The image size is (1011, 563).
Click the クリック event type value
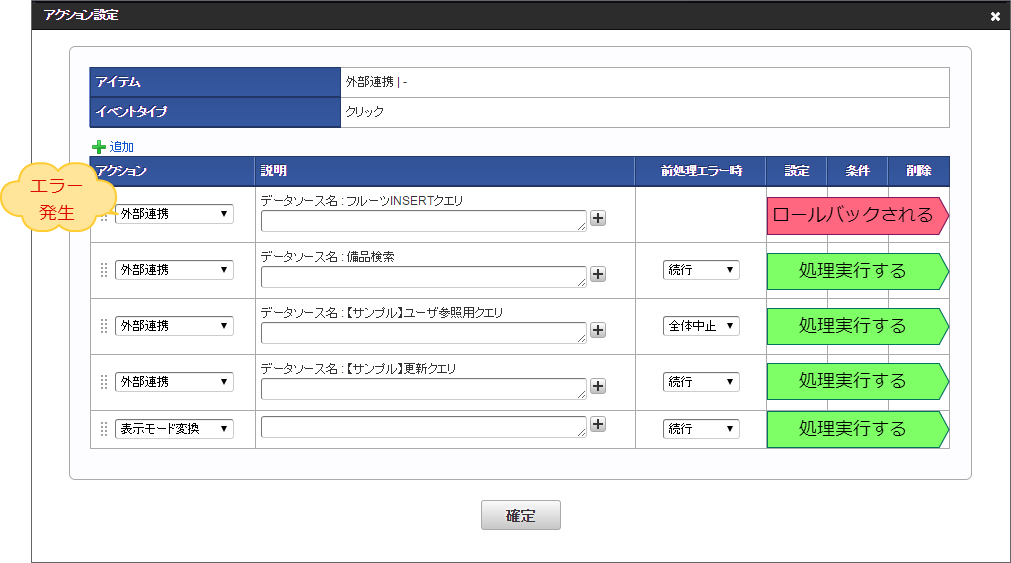tap(364, 112)
